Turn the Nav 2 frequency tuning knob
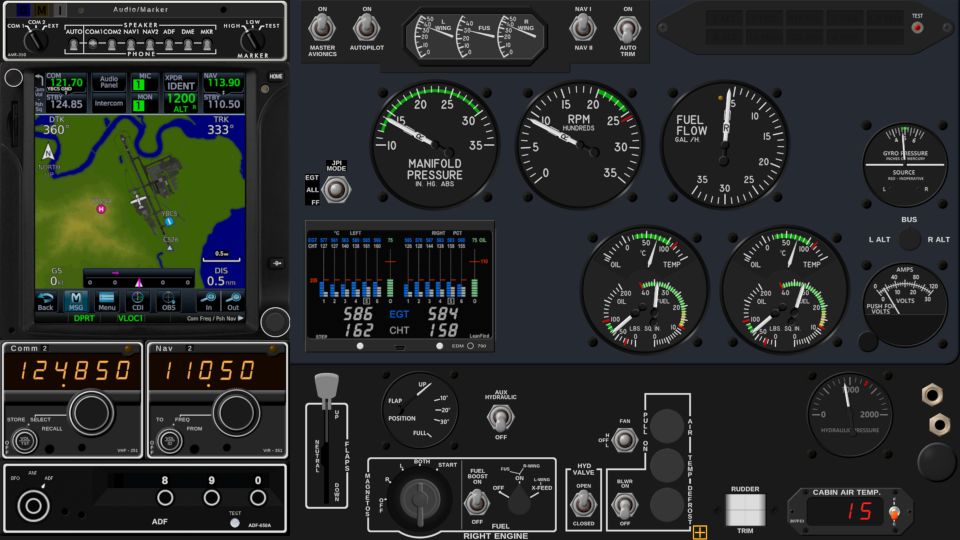This screenshot has width=960, height=540. [236, 413]
